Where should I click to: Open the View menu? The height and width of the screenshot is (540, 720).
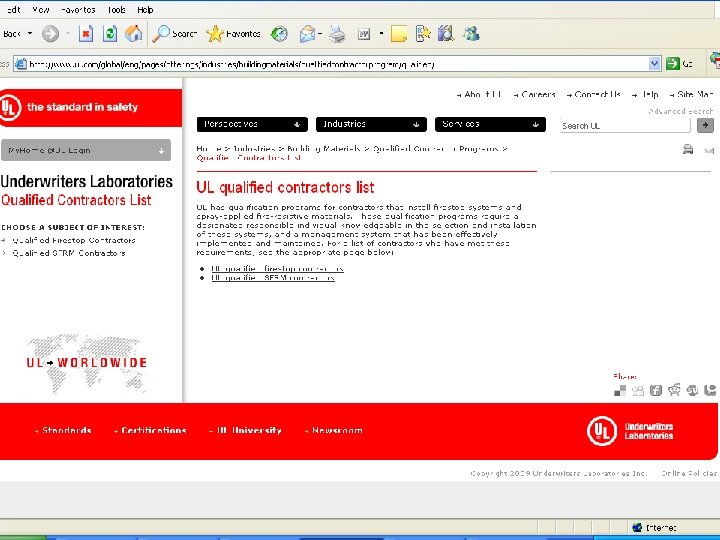point(41,10)
